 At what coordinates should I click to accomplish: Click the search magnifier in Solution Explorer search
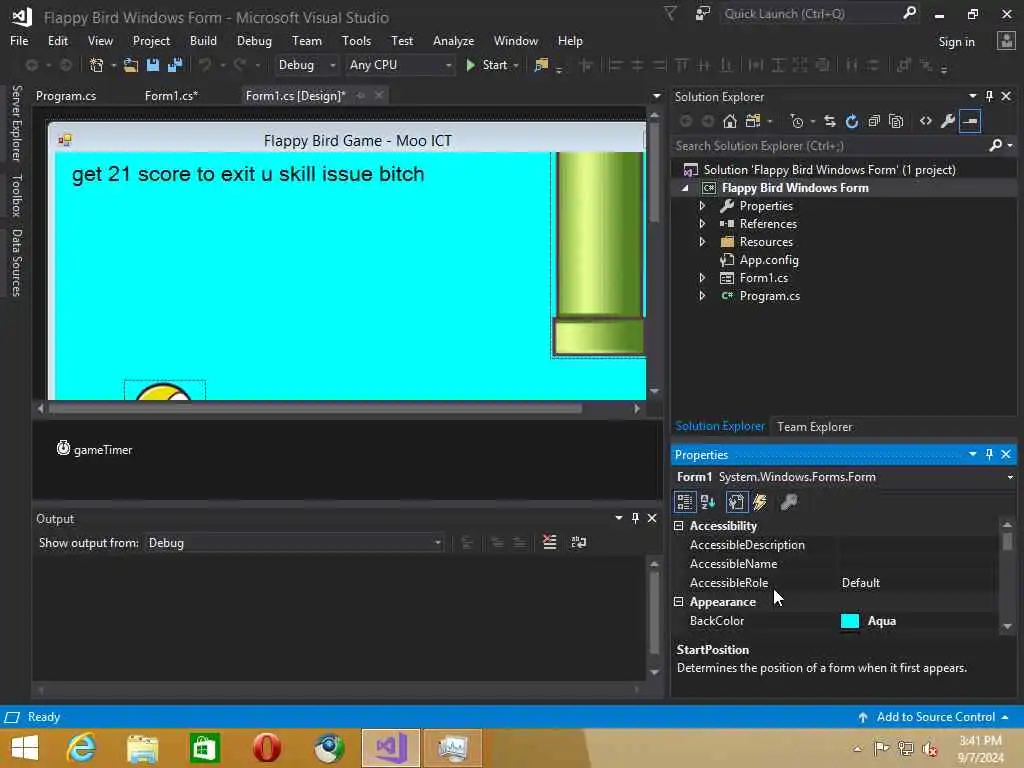click(995, 145)
